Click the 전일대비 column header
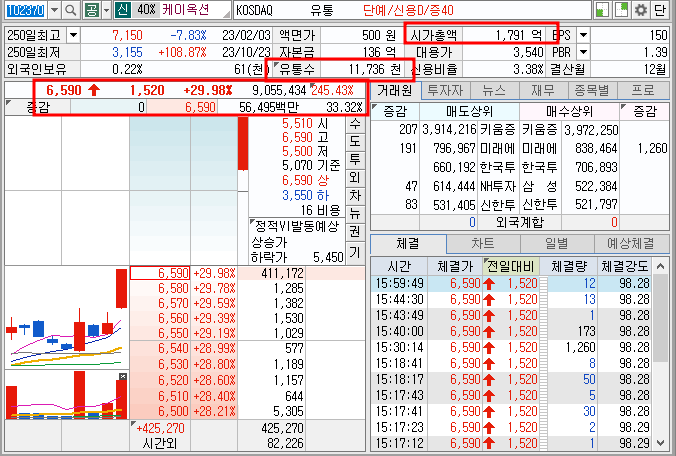Image resolution: width=676 pixels, height=456 pixels. pyautogui.click(x=511, y=266)
